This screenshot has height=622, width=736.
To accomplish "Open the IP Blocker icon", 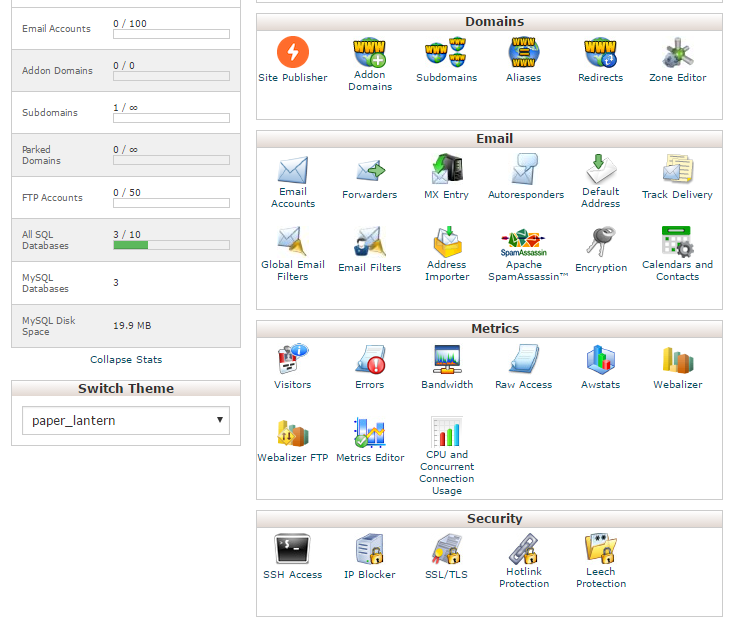I will click(369, 550).
